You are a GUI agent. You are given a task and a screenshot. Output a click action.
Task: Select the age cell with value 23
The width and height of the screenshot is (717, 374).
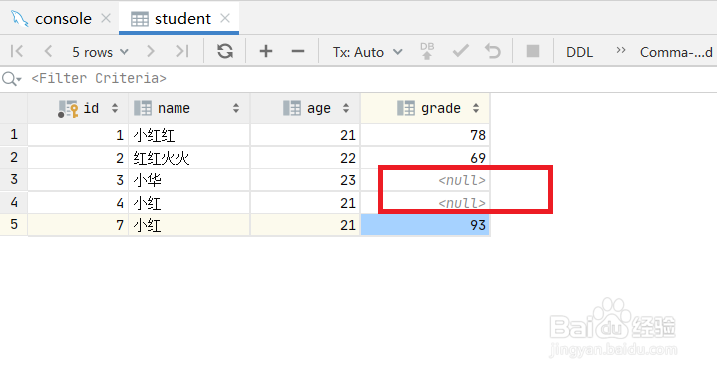(305, 180)
